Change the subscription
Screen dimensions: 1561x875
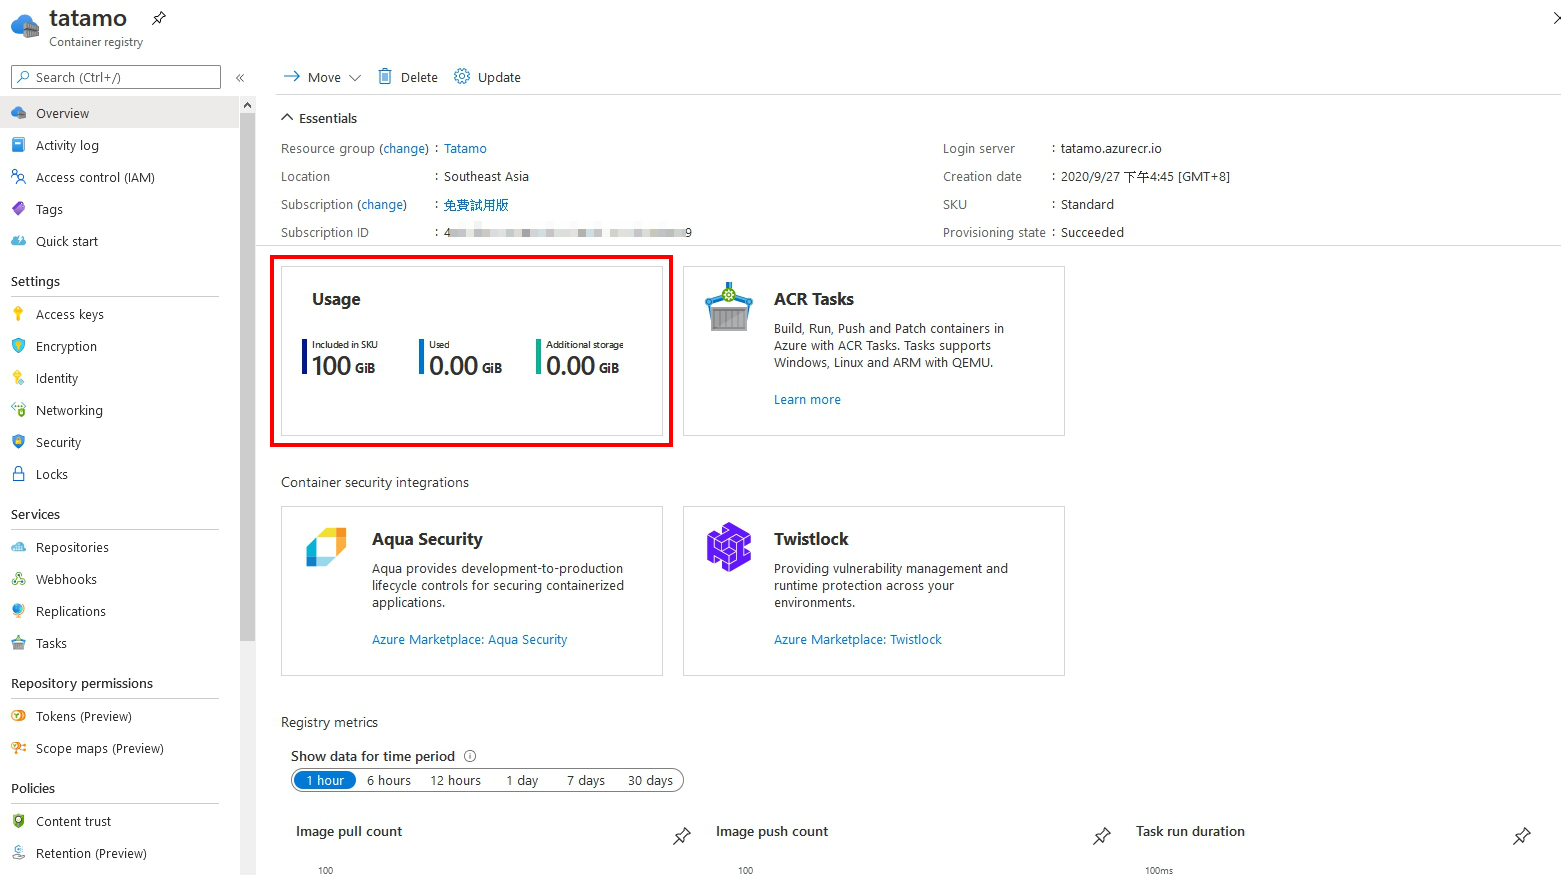[382, 204]
